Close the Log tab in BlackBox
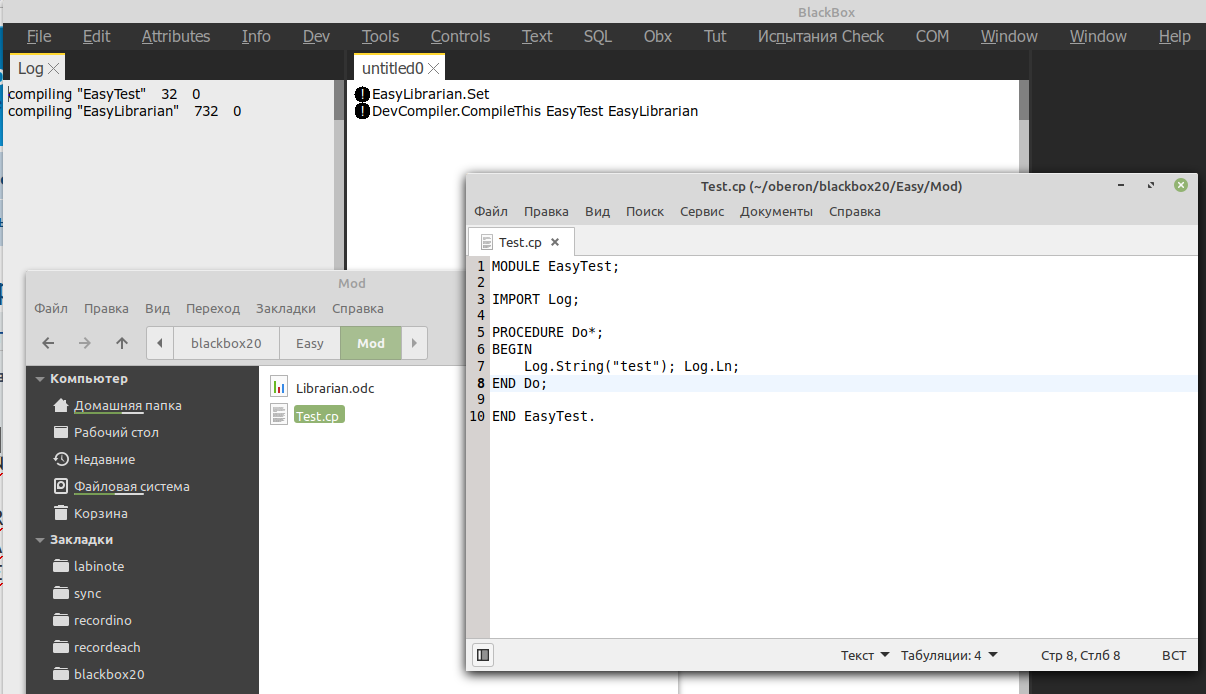 [54, 69]
